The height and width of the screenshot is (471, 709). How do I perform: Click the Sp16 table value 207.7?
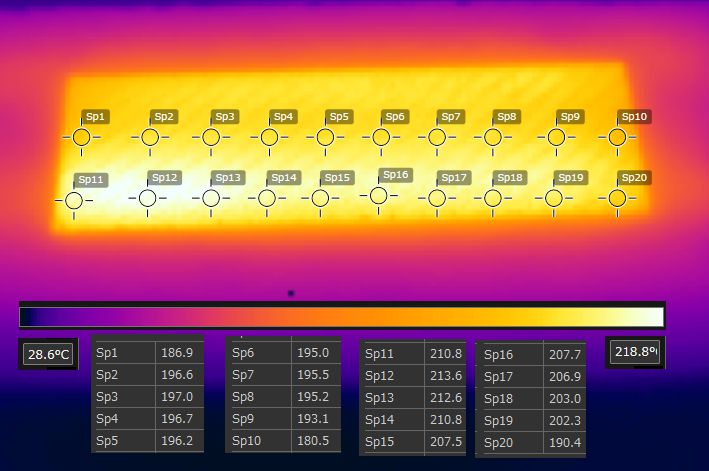click(564, 355)
